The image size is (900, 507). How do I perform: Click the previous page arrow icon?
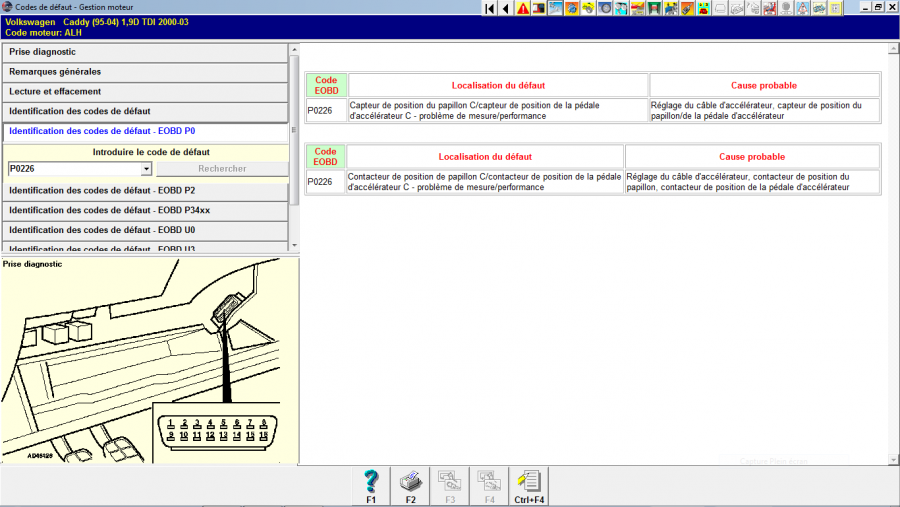click(x=506, y=8)
